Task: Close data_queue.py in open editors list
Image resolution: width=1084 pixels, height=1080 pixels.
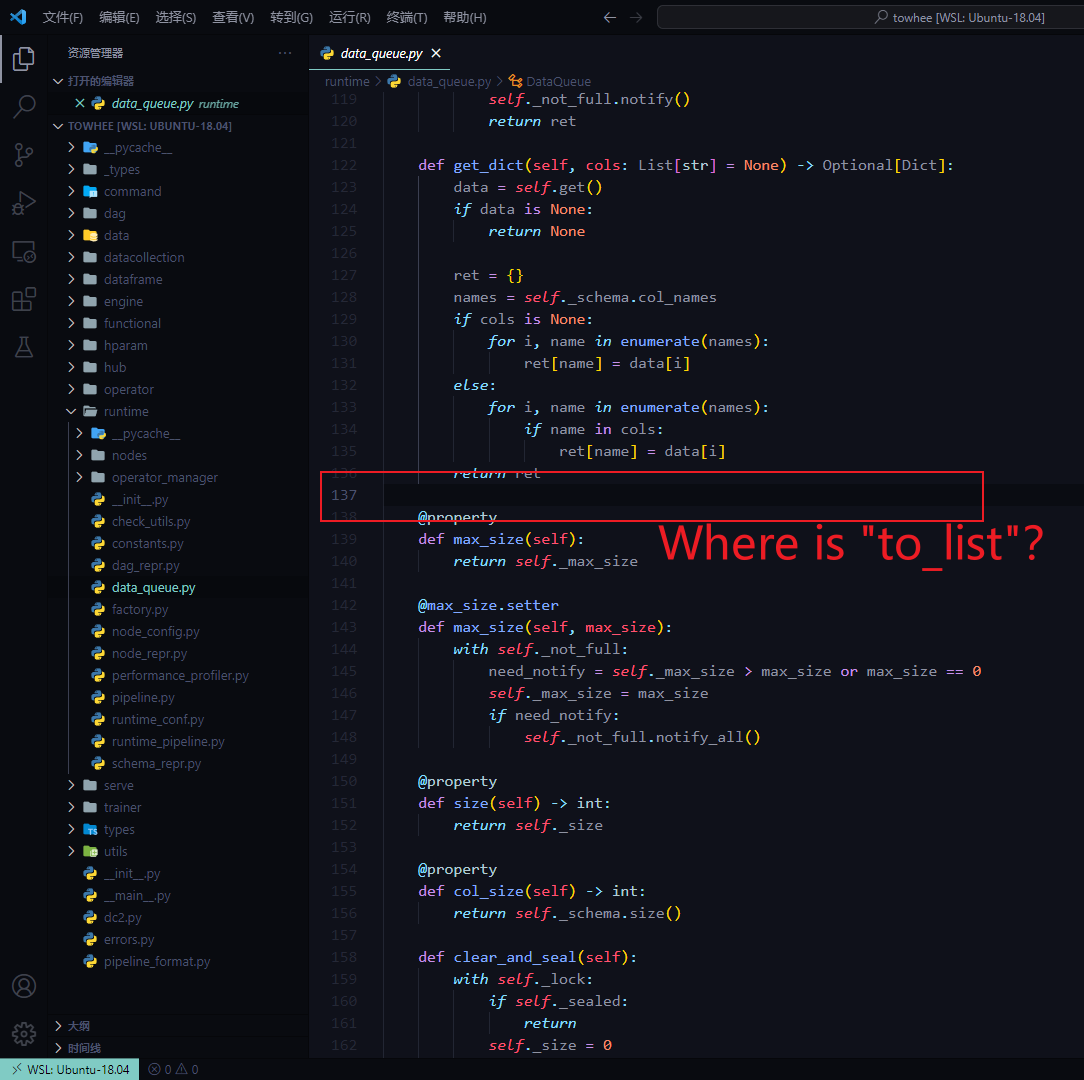Action: (80, 103)
